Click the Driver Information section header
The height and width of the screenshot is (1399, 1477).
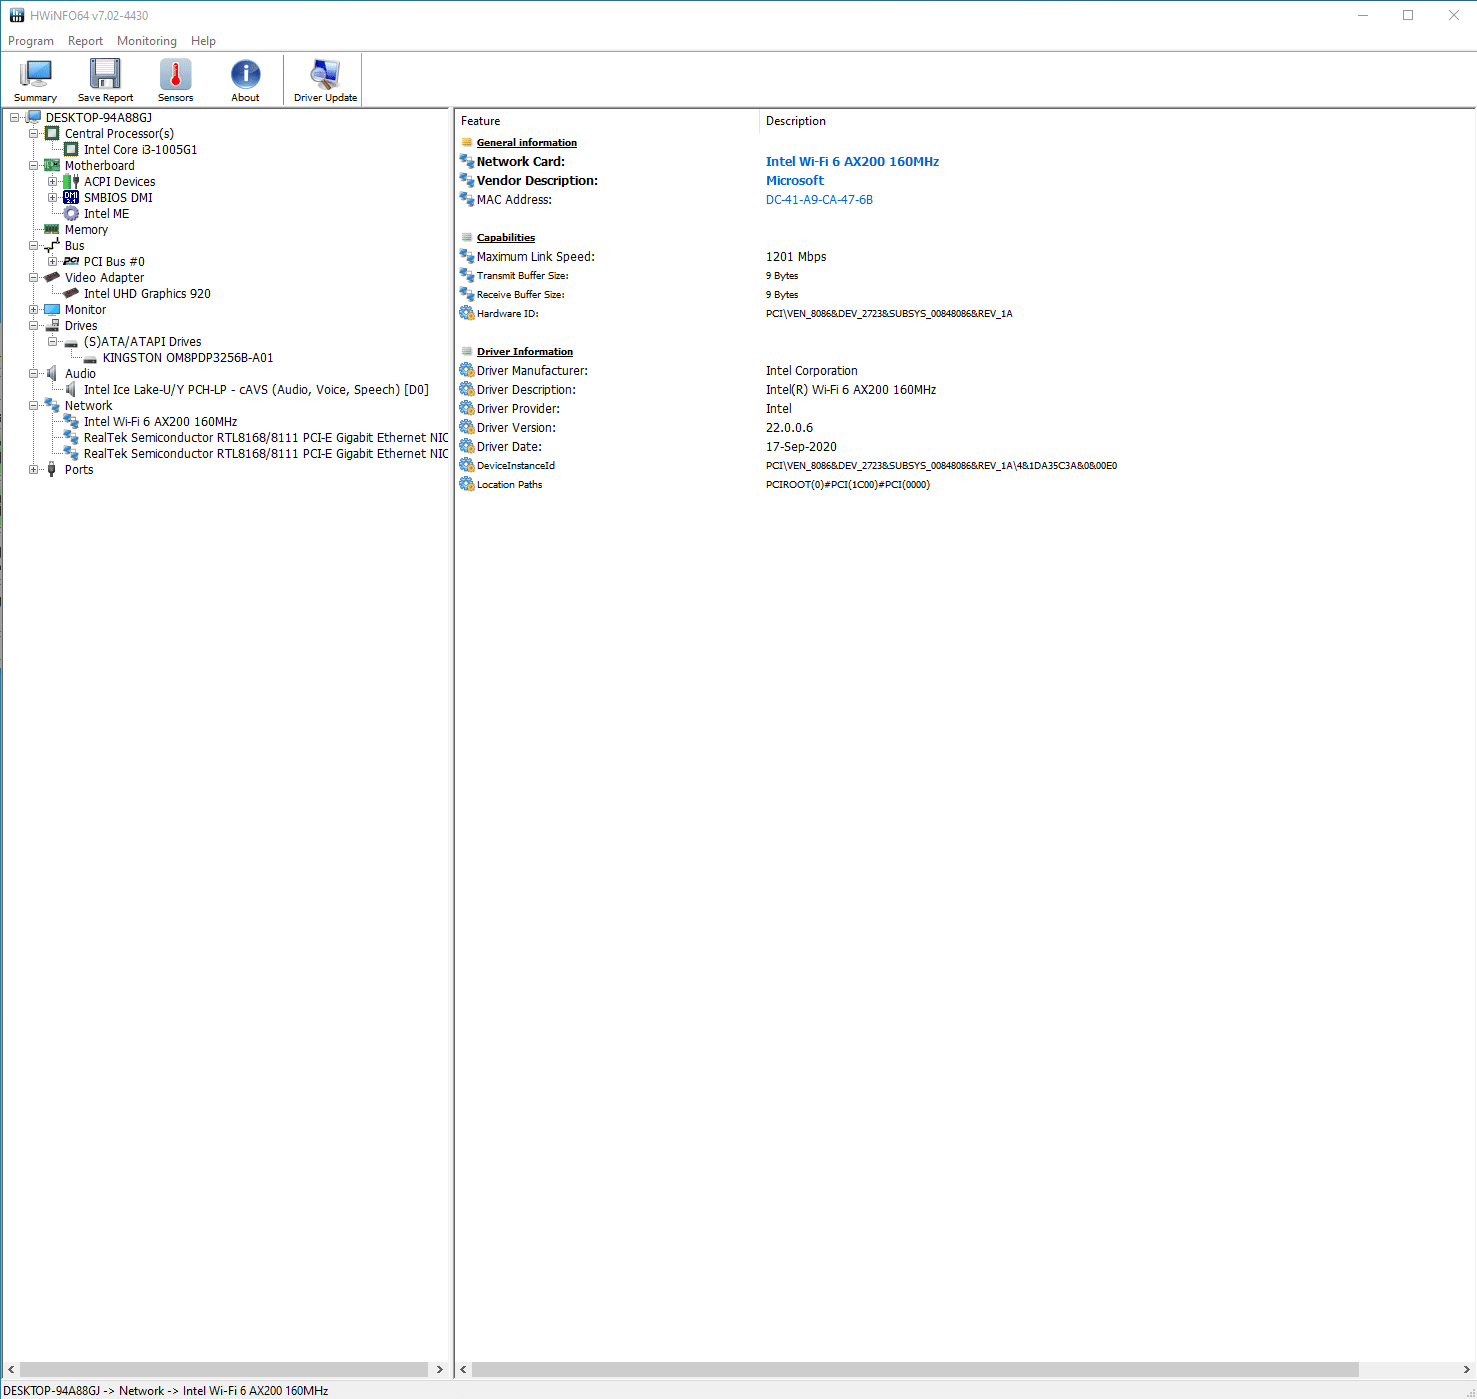click(x=524, y=351)
